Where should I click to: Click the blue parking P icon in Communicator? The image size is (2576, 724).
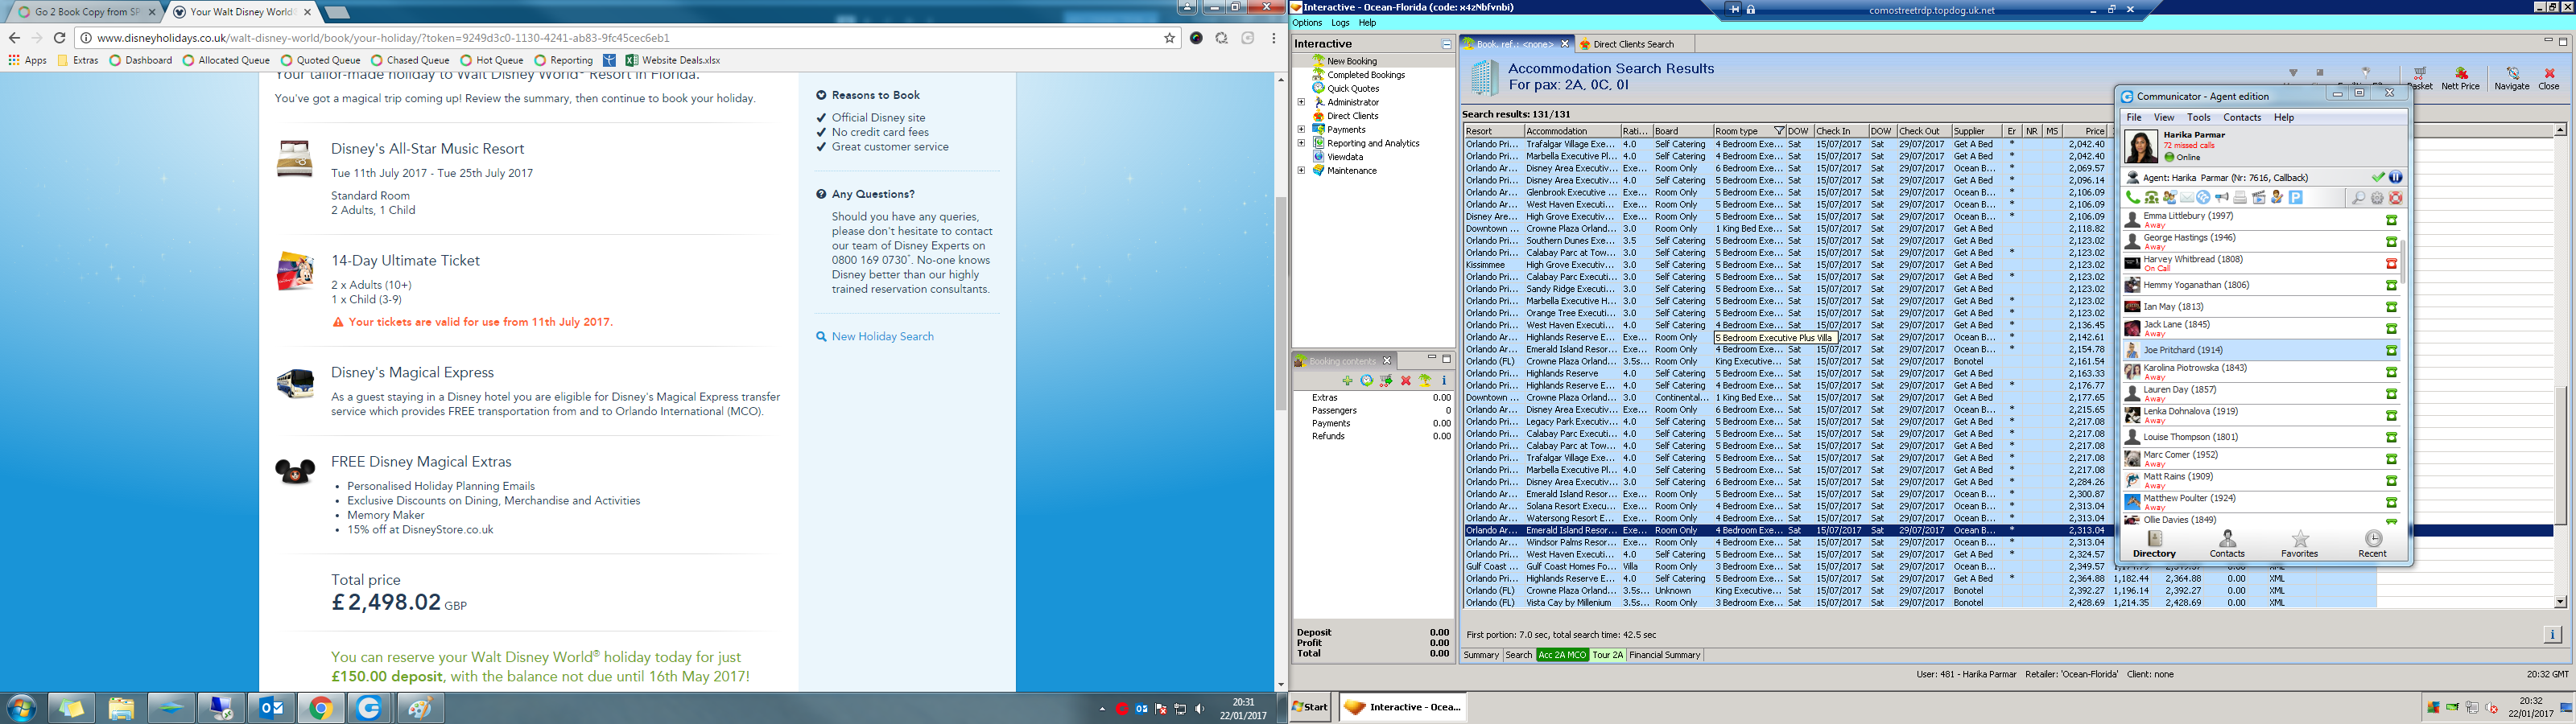pyautogui.click(x=2296, y=198)
